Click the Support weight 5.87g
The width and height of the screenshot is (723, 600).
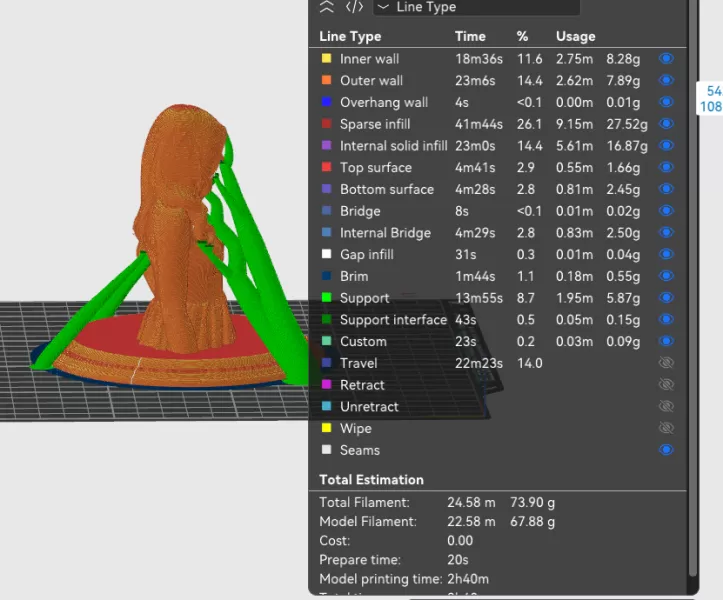tap(623, 298)
